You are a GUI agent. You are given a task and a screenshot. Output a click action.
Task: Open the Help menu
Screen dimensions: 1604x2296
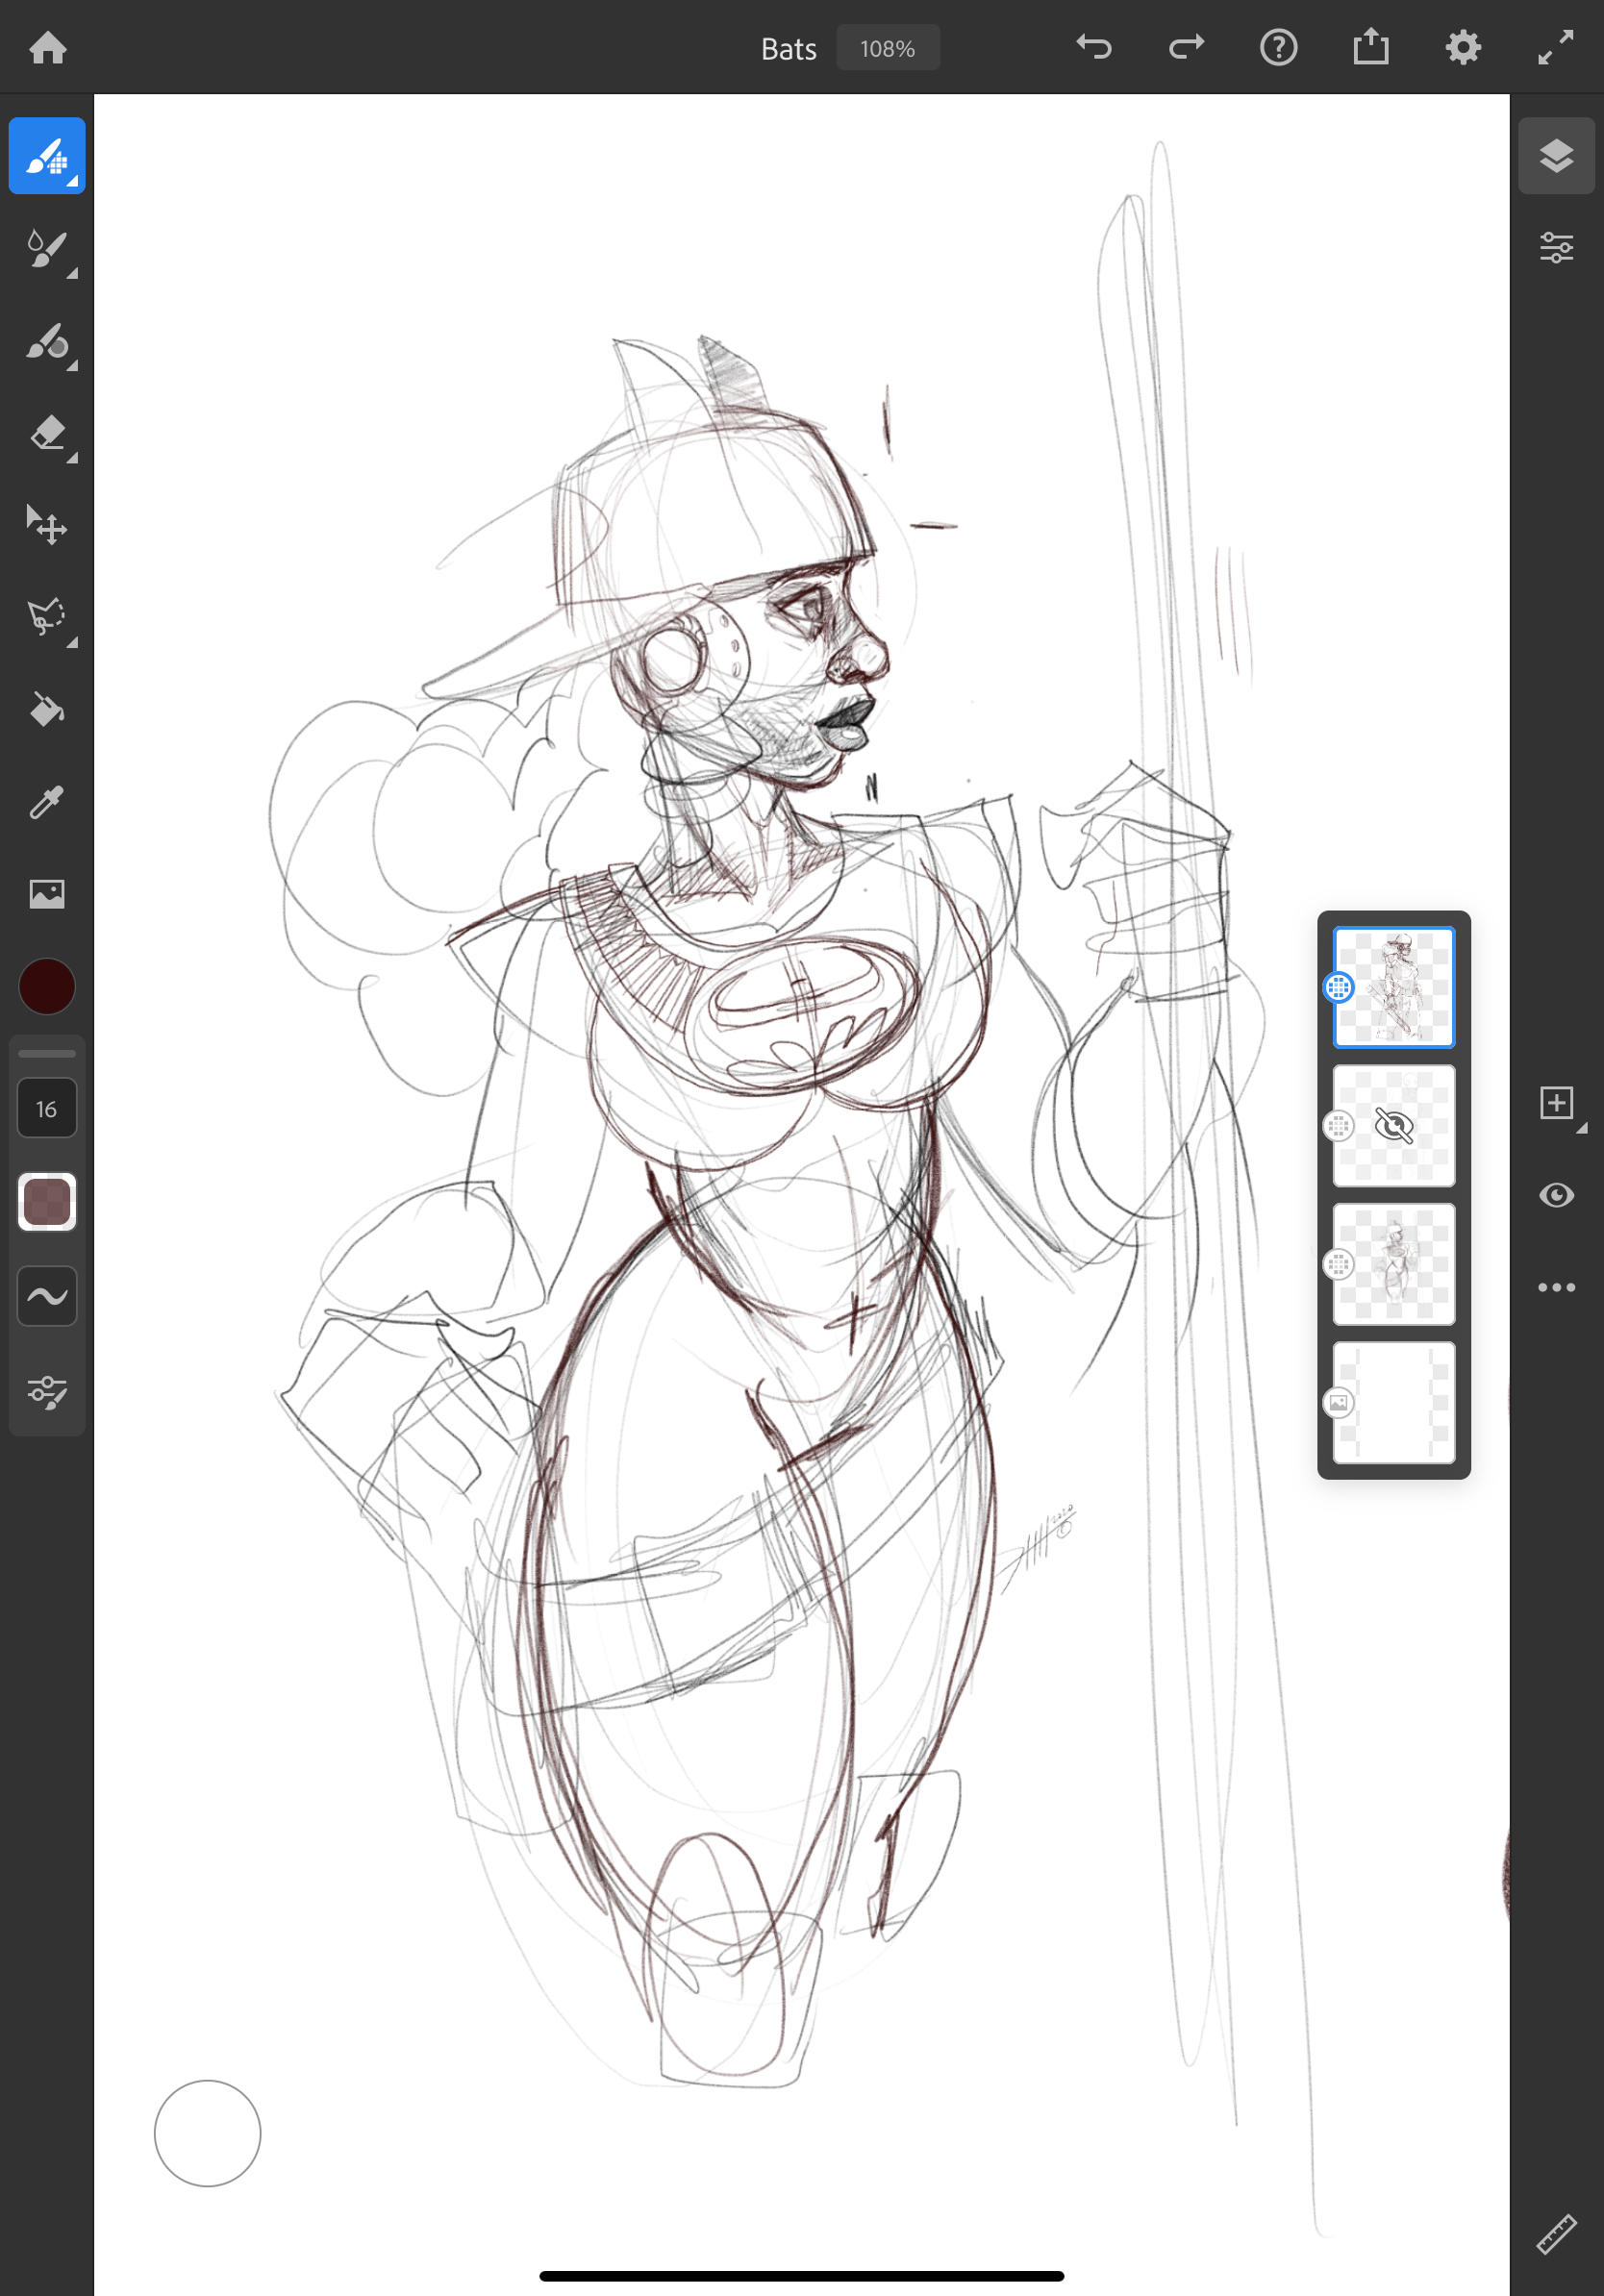tap(1279, 47)
